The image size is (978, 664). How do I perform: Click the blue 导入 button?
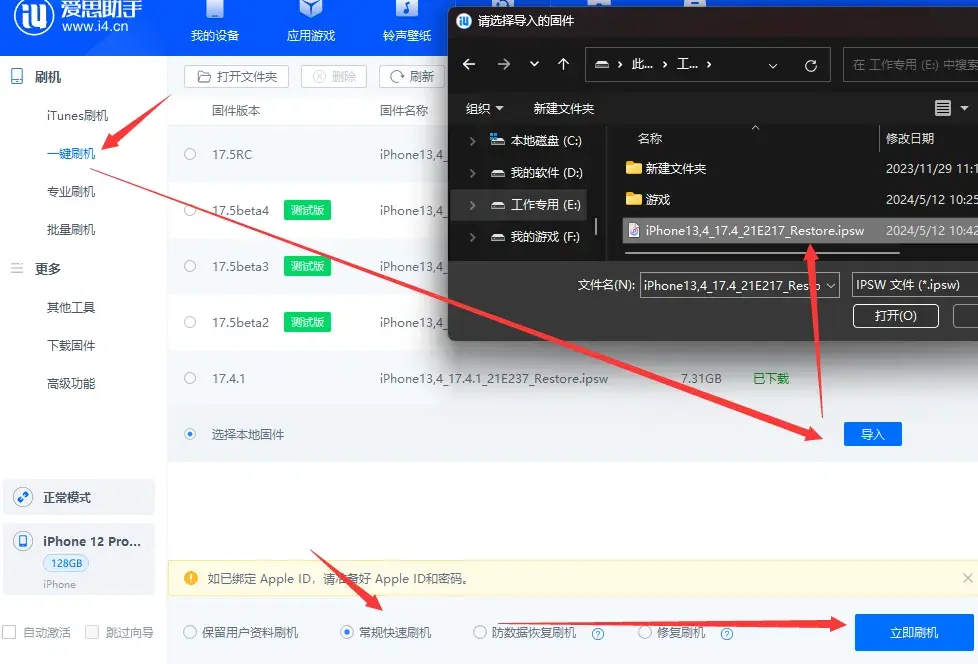(x=873, y=434)
